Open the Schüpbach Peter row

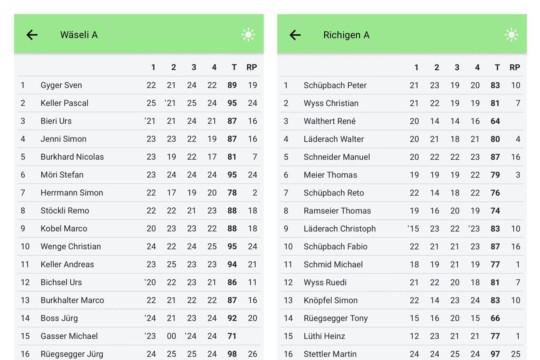point(402,85)
